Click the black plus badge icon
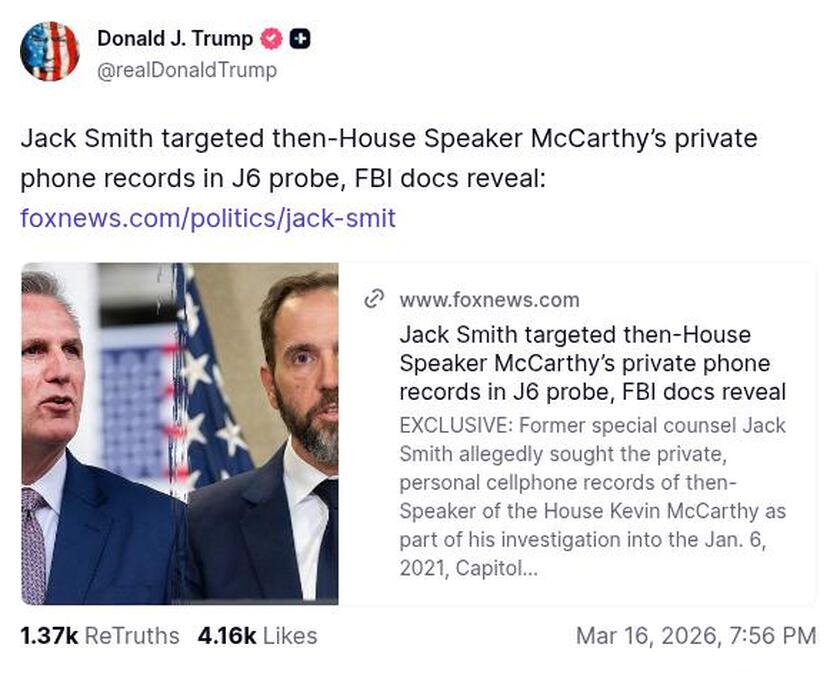Viewport: 840px width, 681px height. click(299, 39)
